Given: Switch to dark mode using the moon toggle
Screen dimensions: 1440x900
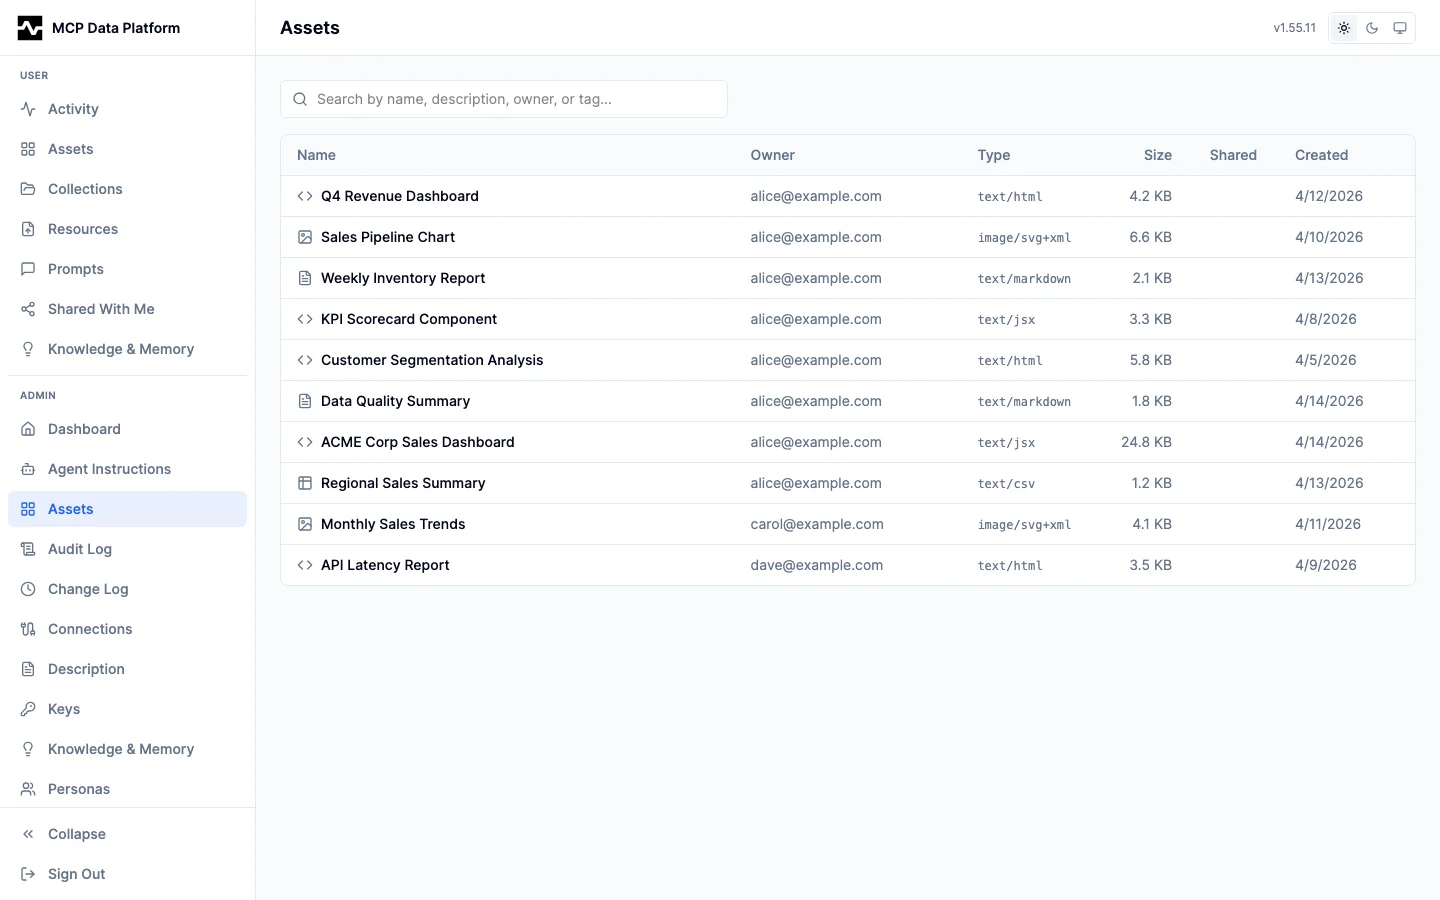Looking at the screenshot, I should click(1371, 28).
